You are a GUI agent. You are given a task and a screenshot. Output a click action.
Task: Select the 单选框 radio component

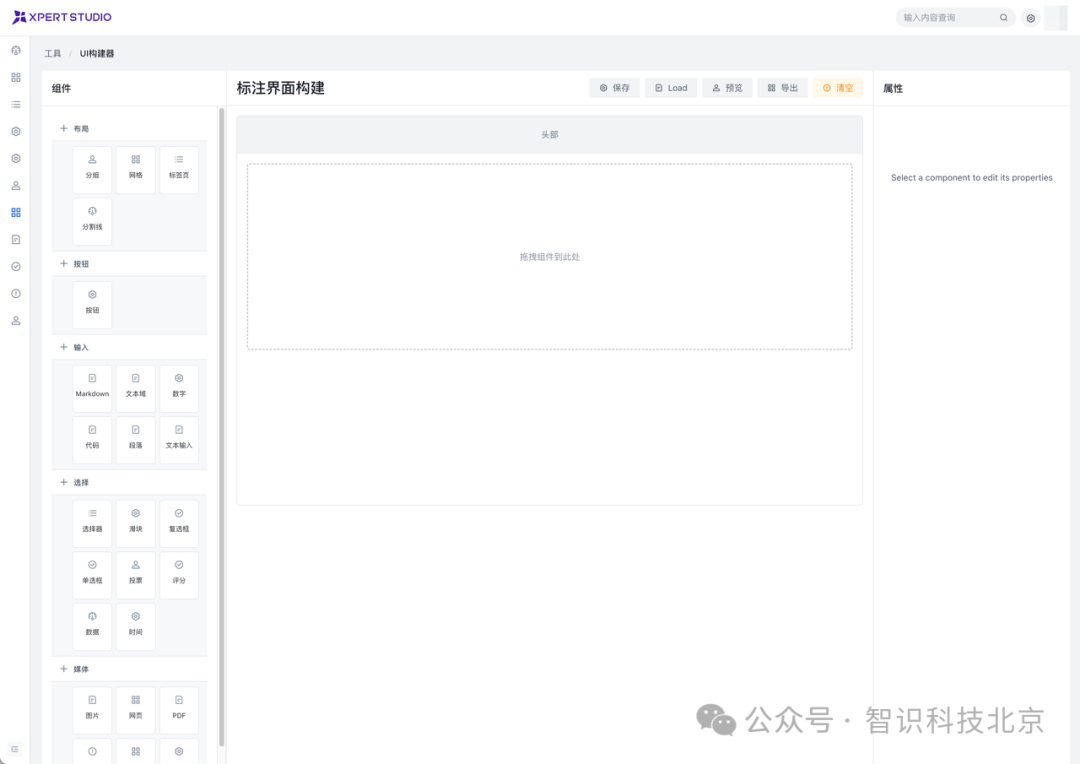(92, 575)
